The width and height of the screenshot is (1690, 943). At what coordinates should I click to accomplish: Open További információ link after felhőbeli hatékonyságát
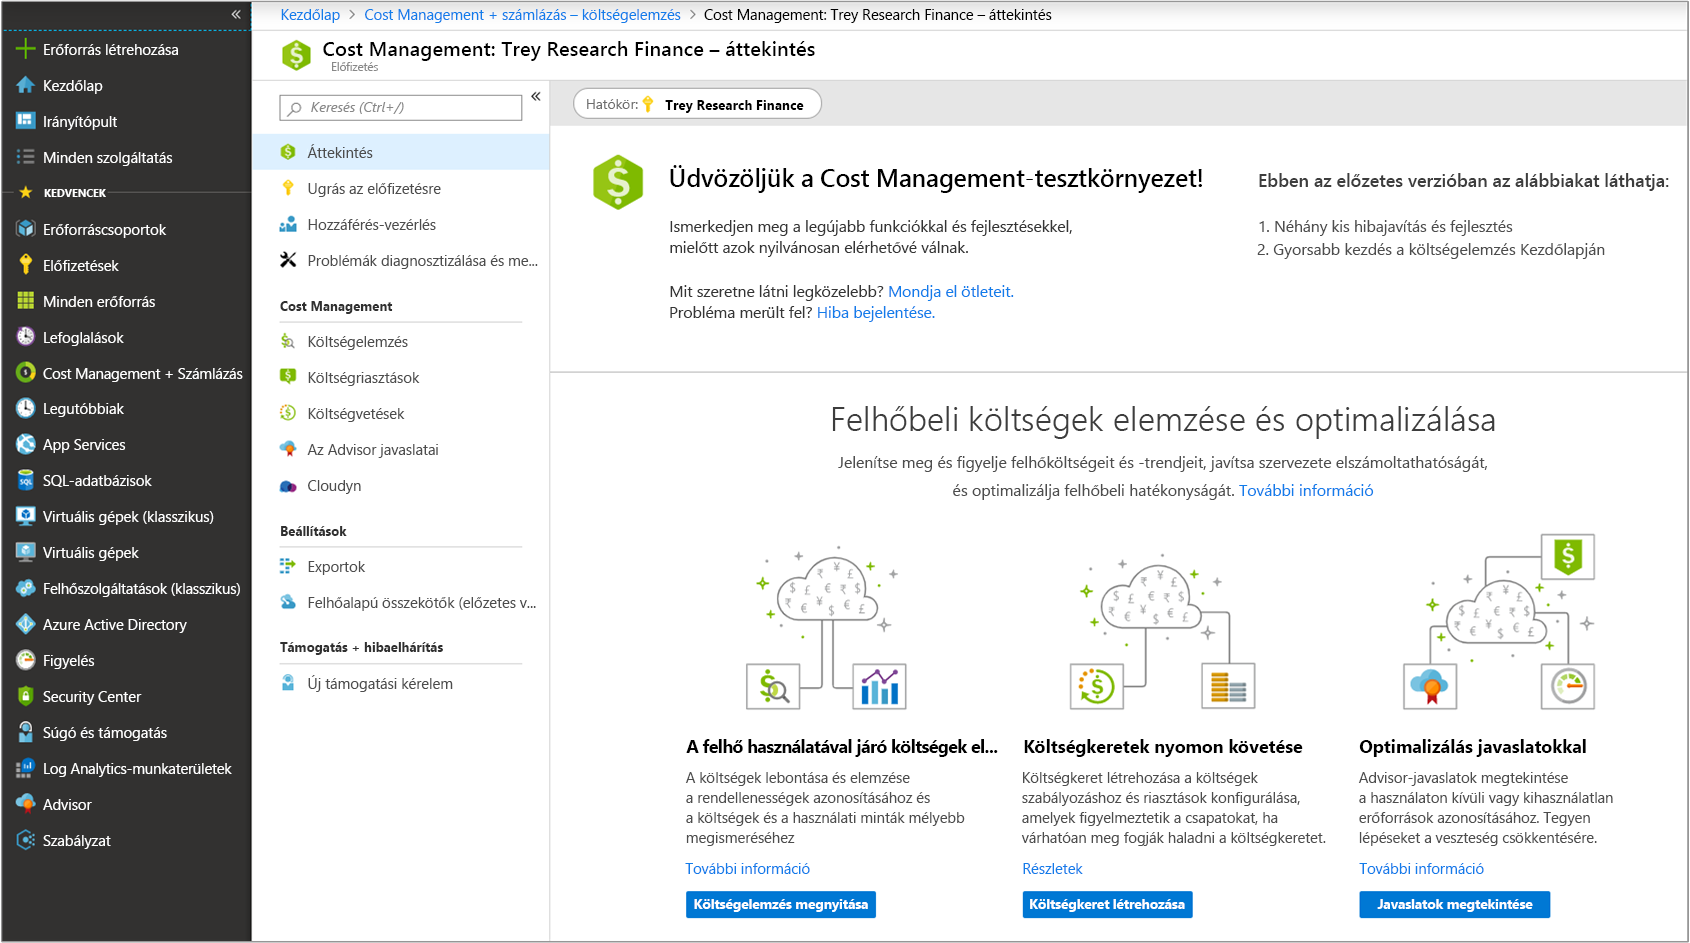click(1306, 491)
